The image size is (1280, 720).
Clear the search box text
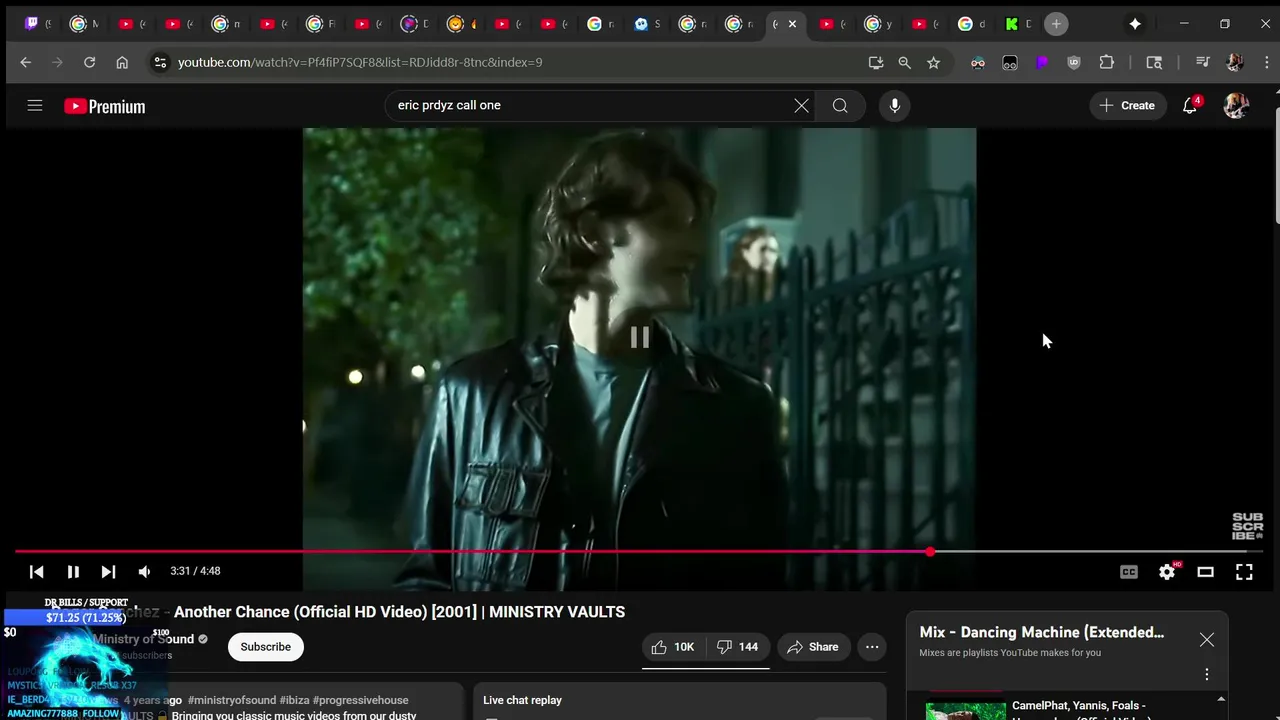tap(801, 105)
